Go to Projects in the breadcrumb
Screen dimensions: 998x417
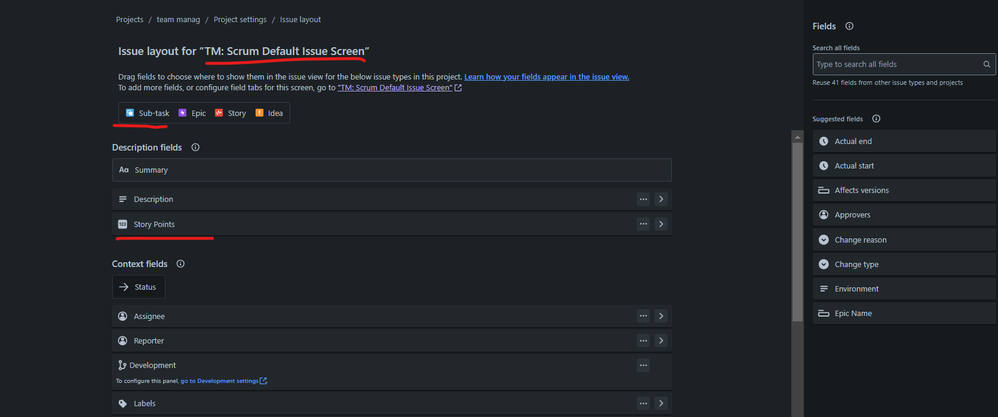pyautogui.click(x=129, y=20)
